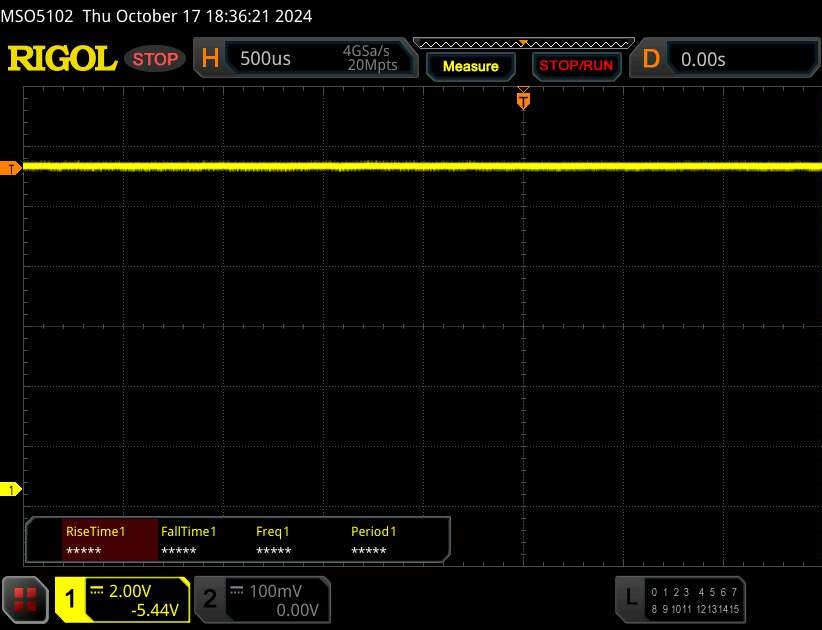Toggle channel 1 yellow label

(x=70, y=600)
